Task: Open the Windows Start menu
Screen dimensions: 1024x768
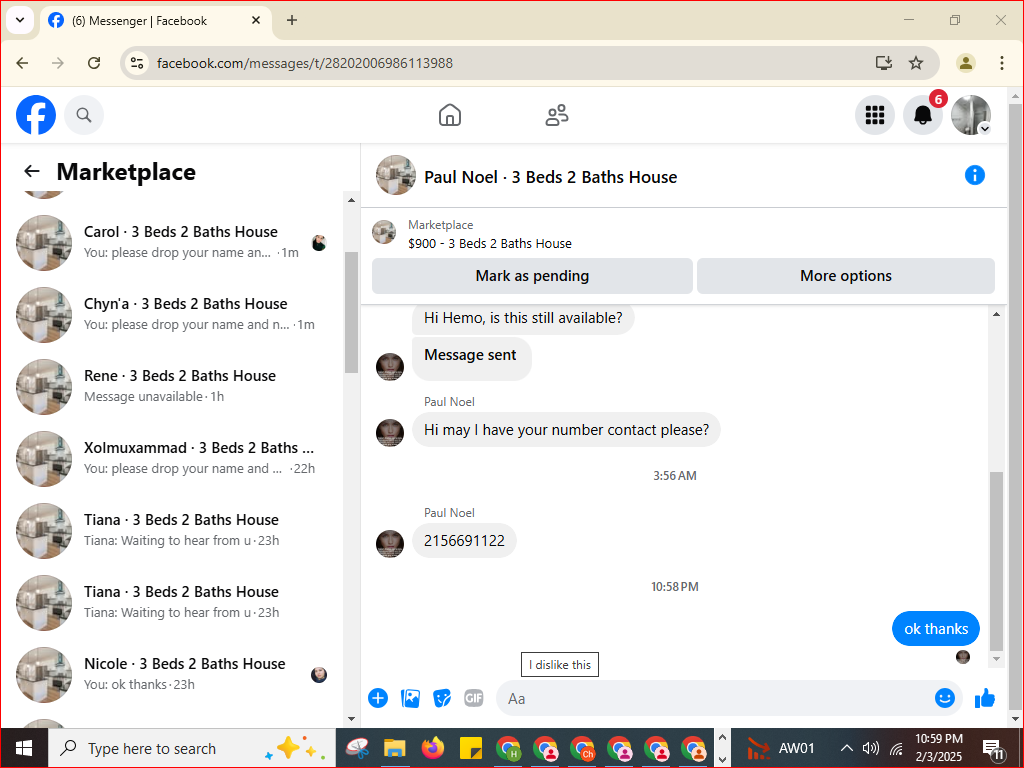Action: pyautogui.click(x=24, y=748)
